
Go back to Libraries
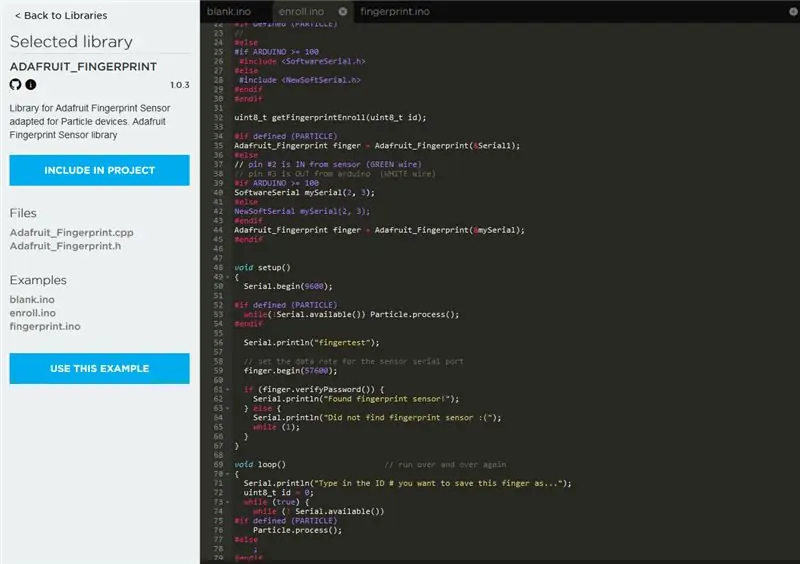pyautogui.click(x=61, y=16)
